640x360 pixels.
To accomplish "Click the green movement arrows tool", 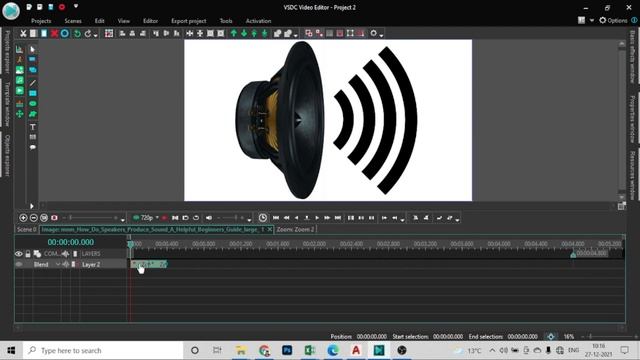I will (x=20, y=114).
